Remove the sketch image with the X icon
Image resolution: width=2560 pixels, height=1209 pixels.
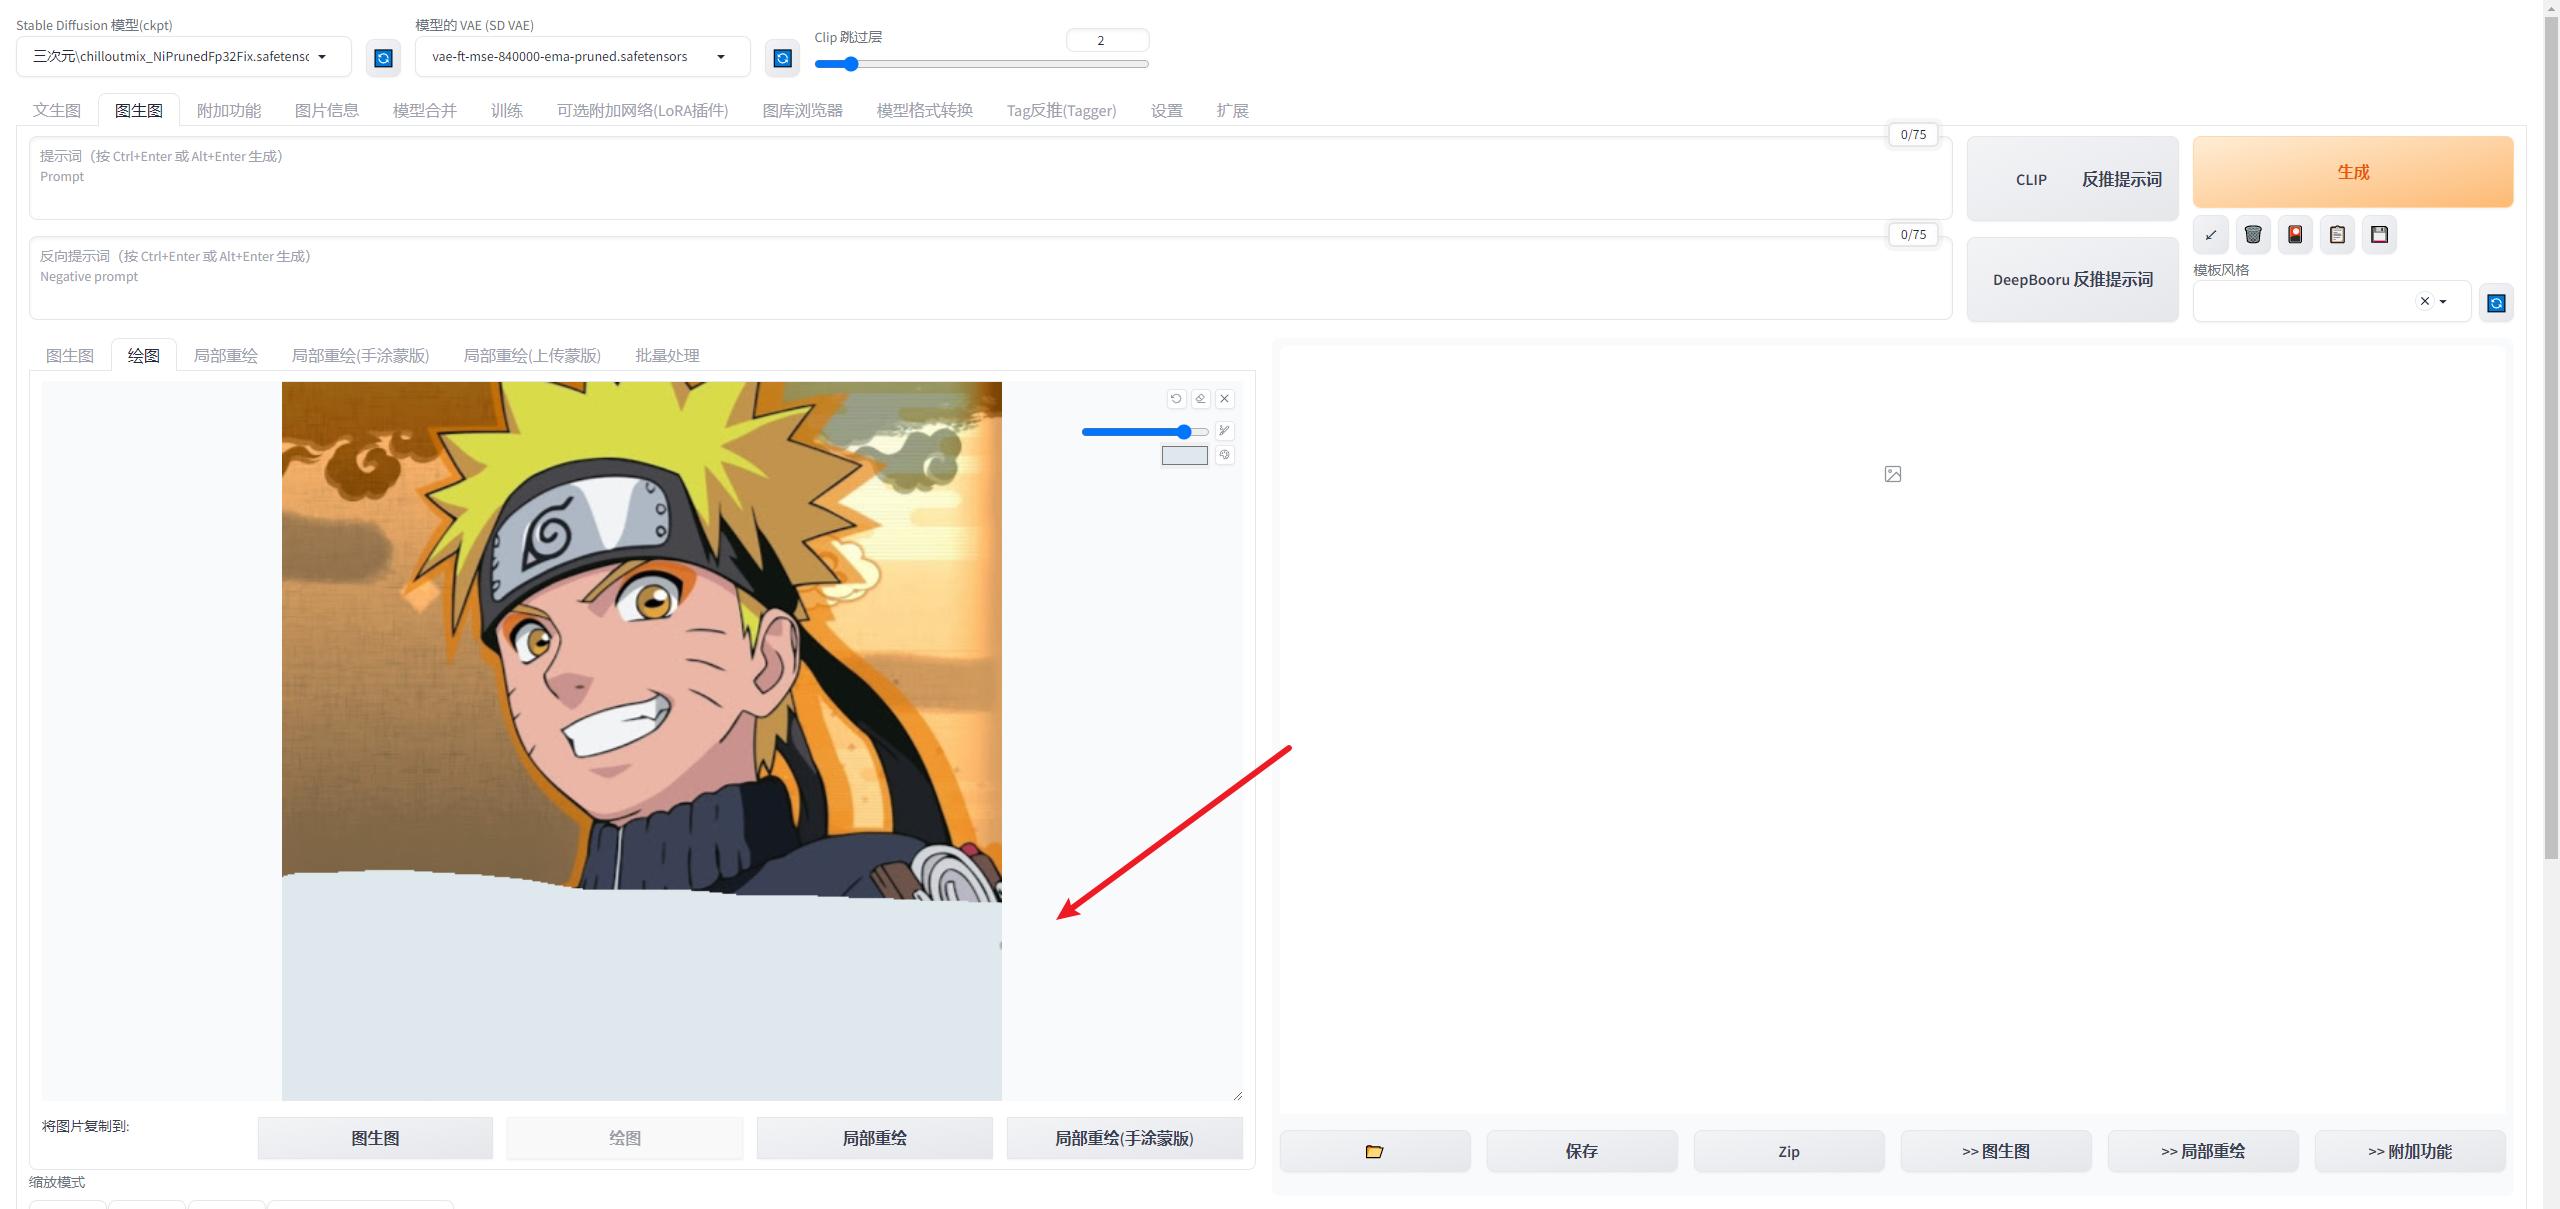pos(1224,398)
